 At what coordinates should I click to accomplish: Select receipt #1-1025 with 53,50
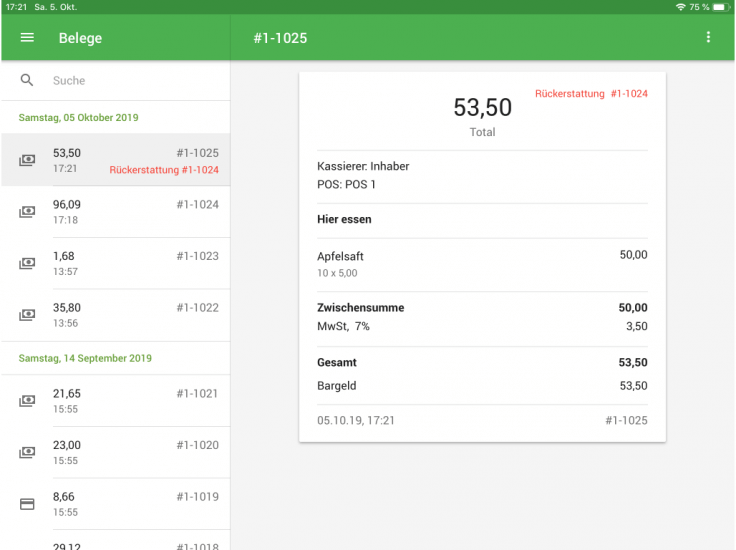(115, 160)
